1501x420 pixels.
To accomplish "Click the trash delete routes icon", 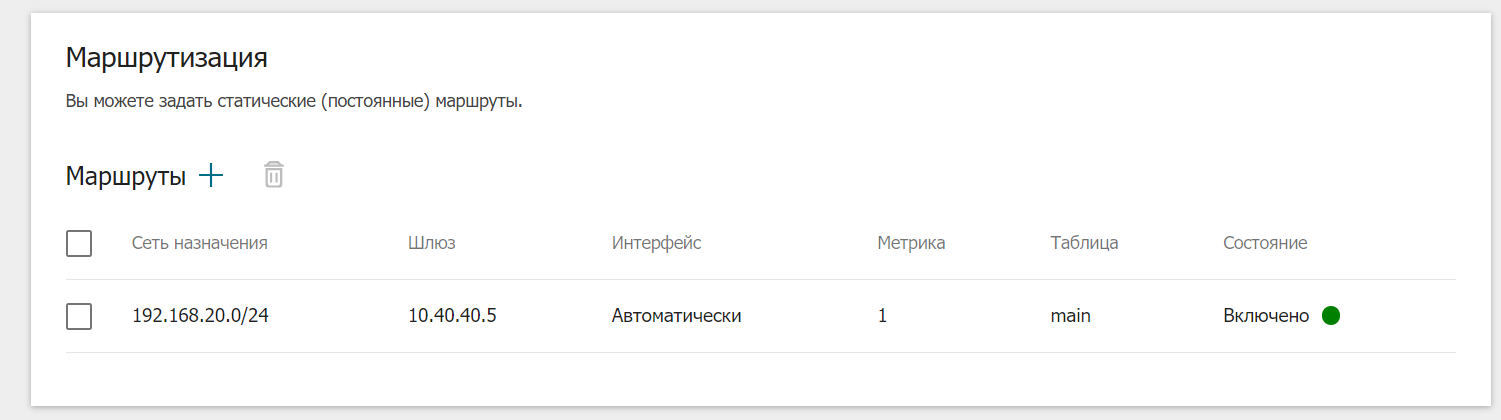I will point(274,175).
